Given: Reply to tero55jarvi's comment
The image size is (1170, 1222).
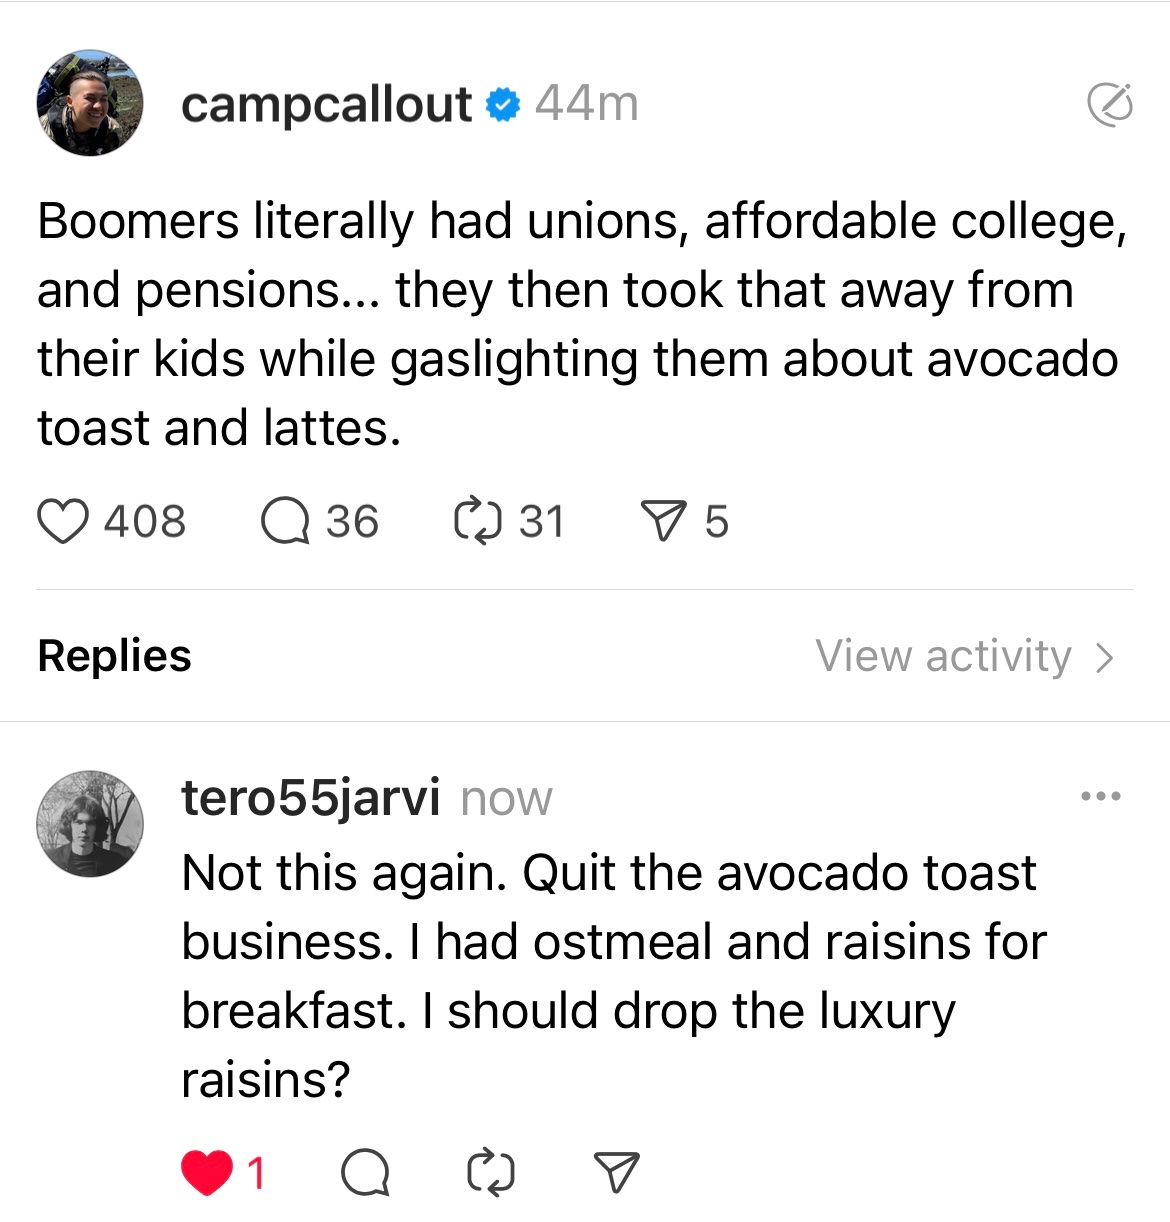Looking at the screenshot, I should click(365, 1172).
